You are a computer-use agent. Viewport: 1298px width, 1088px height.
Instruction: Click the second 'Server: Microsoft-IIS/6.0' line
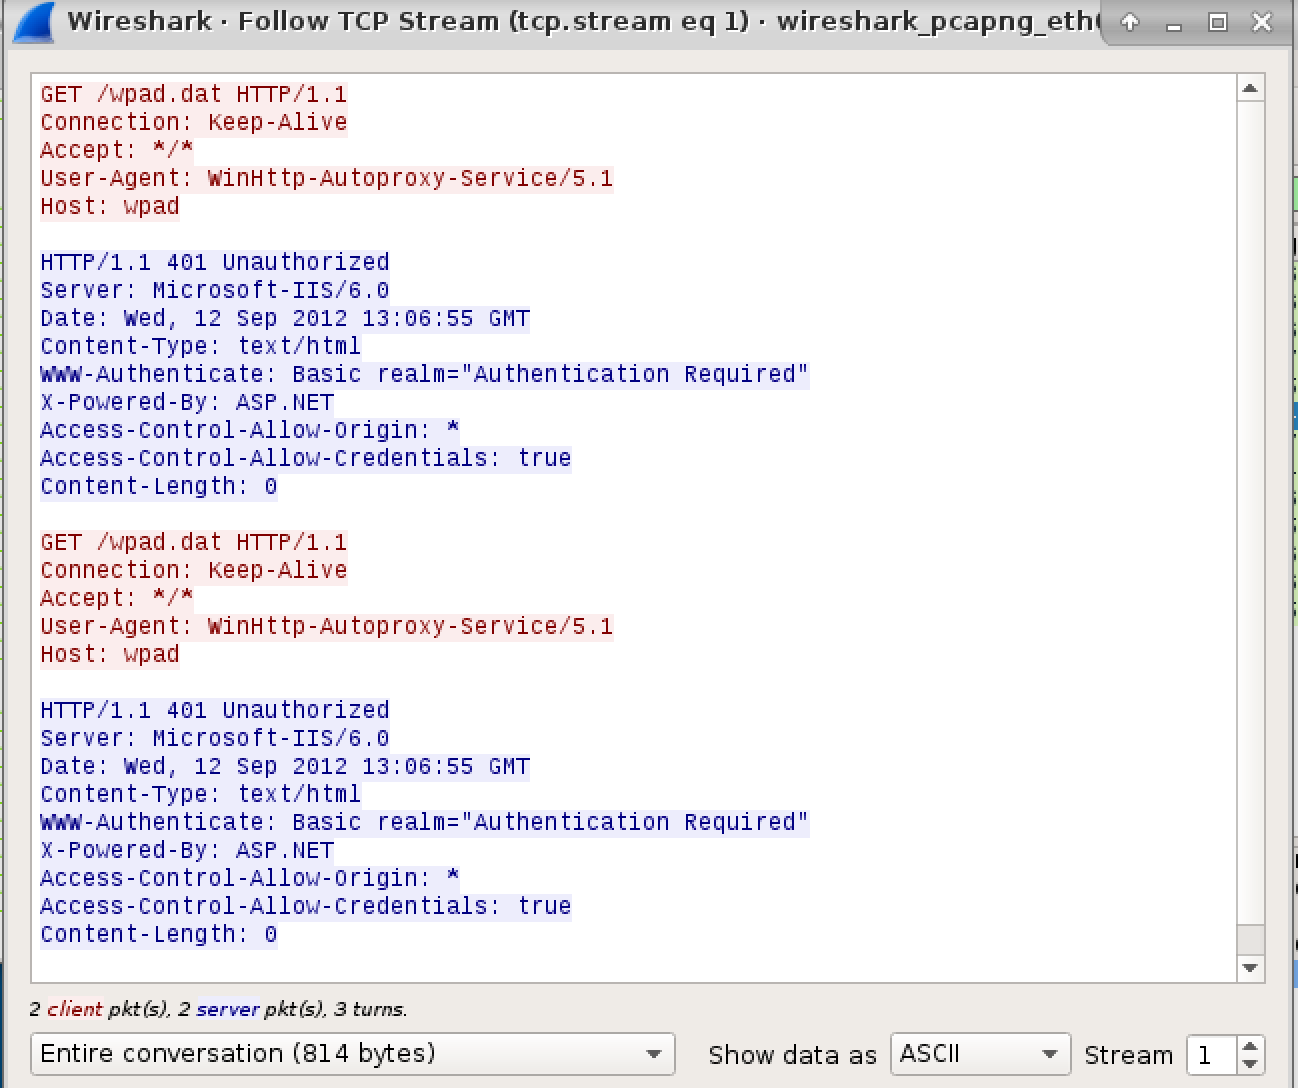[x=214, y=738]
